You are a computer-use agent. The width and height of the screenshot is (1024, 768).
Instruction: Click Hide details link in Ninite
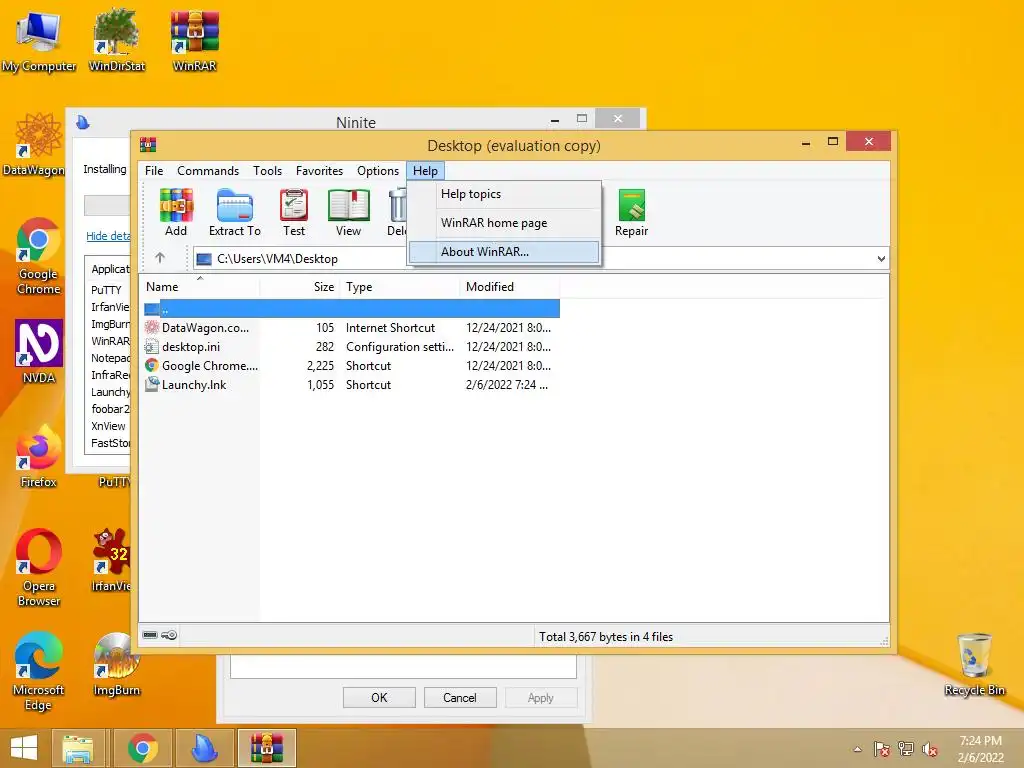(x=108, y=236)
